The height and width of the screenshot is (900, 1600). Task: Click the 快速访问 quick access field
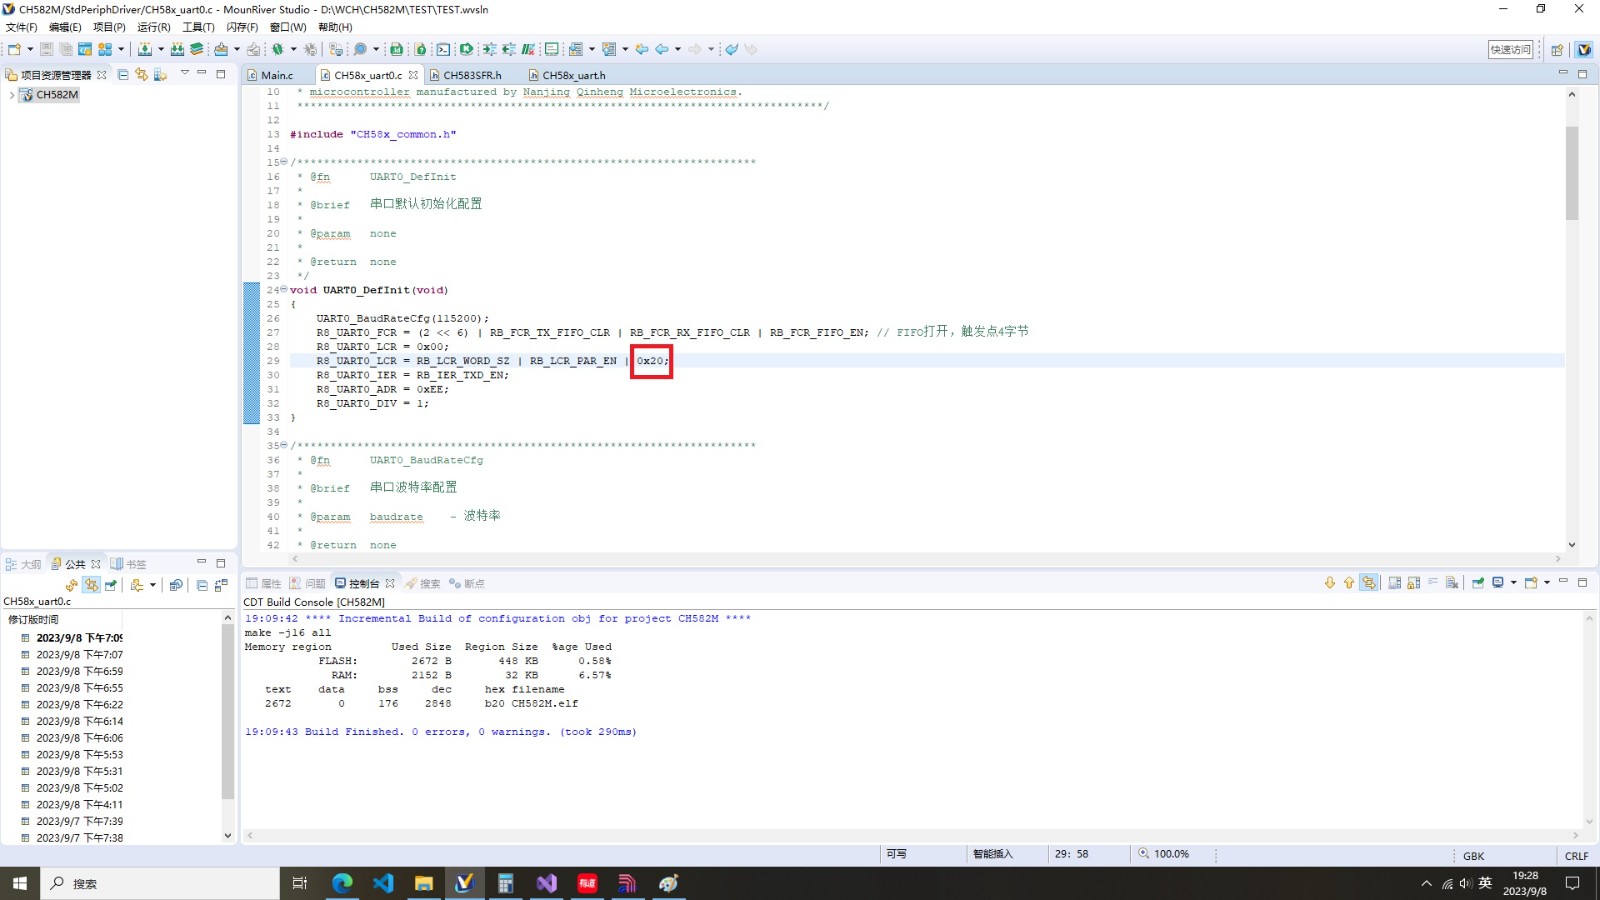pyautogui.click(x=1510, y=50)
